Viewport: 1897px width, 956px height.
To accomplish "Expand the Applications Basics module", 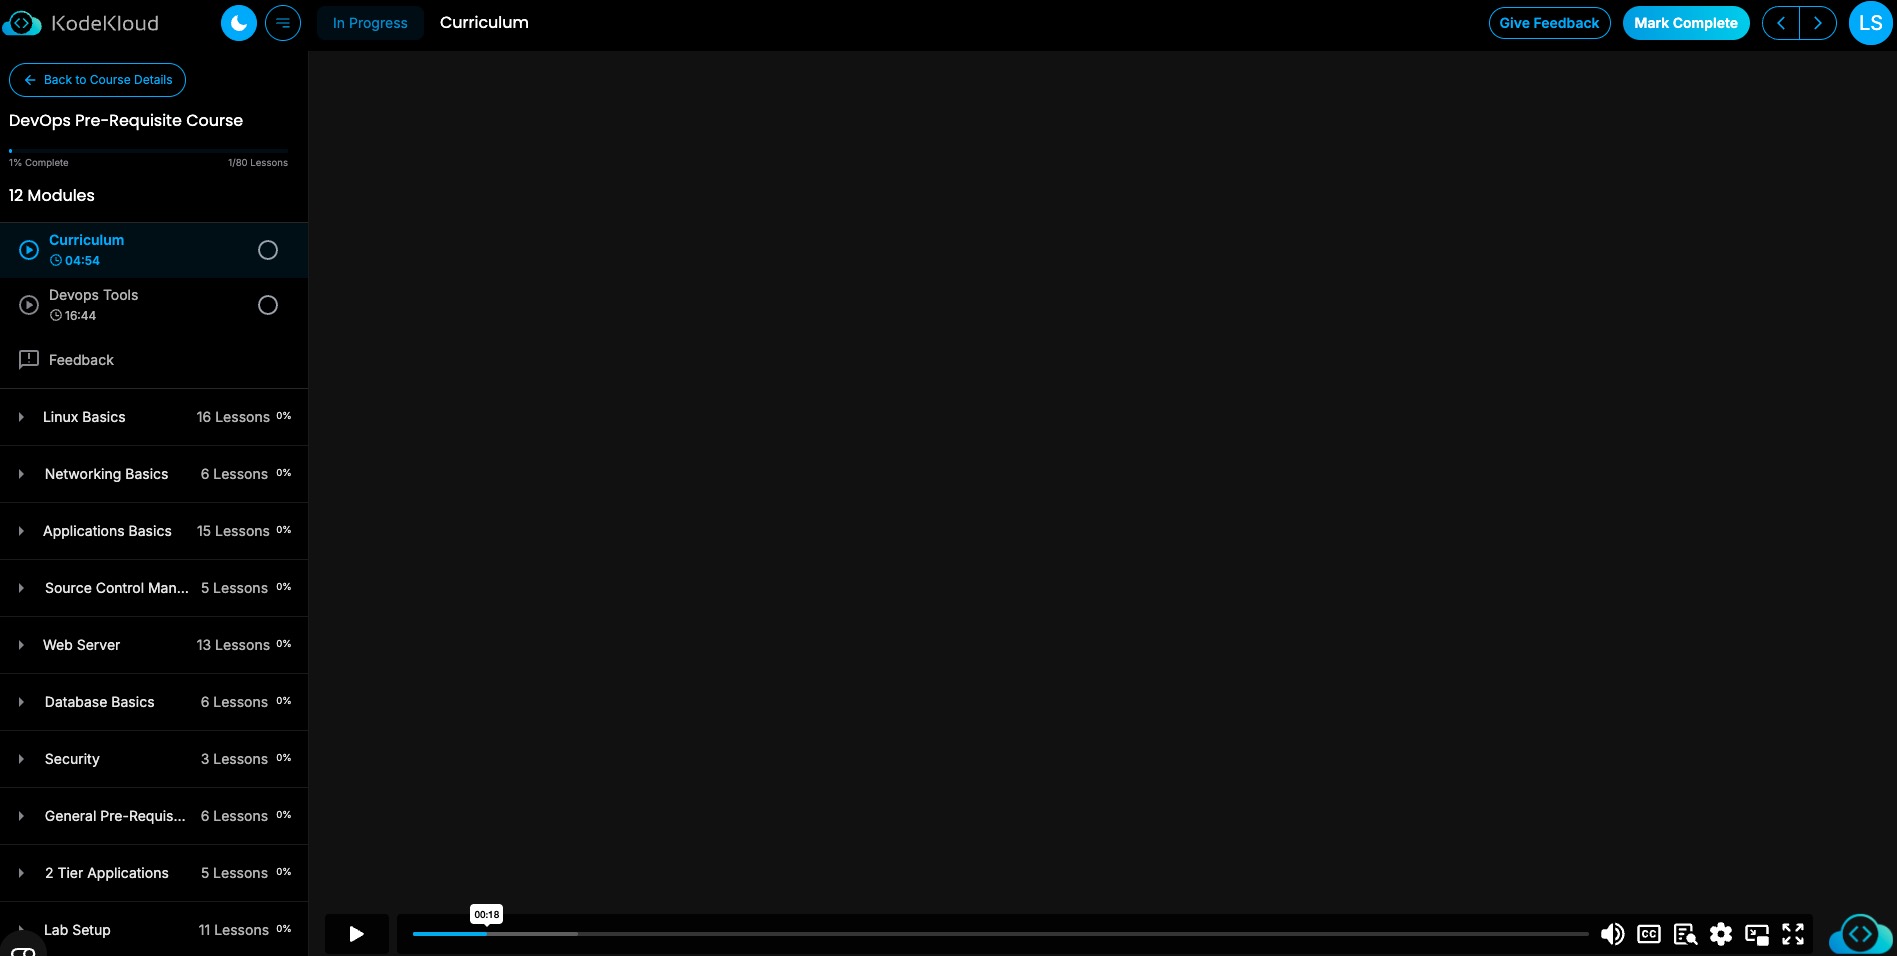I will 154,531.
